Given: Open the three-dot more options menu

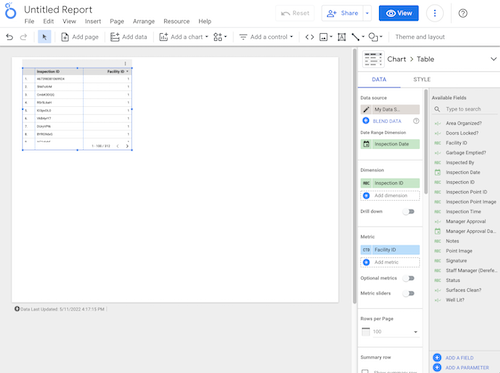Looking at the screenshot, I should pos(435,13).
